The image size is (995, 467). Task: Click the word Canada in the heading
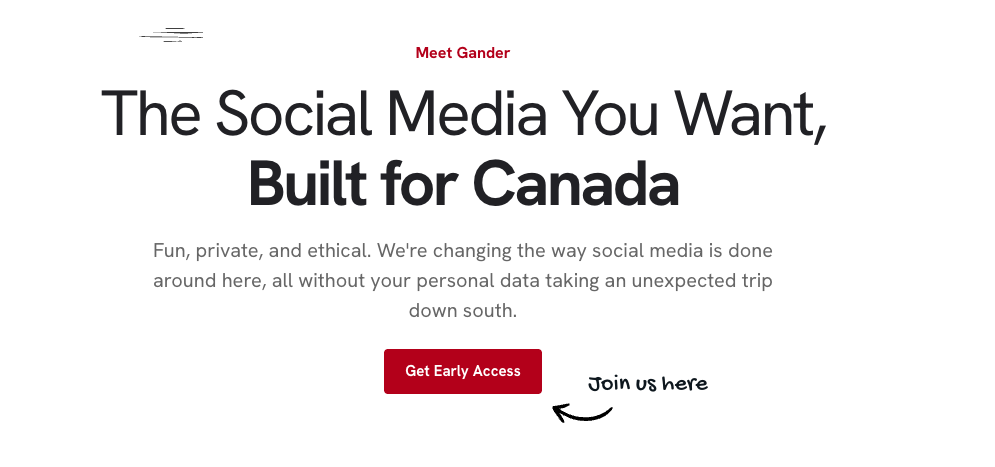[x=576, y=183]
